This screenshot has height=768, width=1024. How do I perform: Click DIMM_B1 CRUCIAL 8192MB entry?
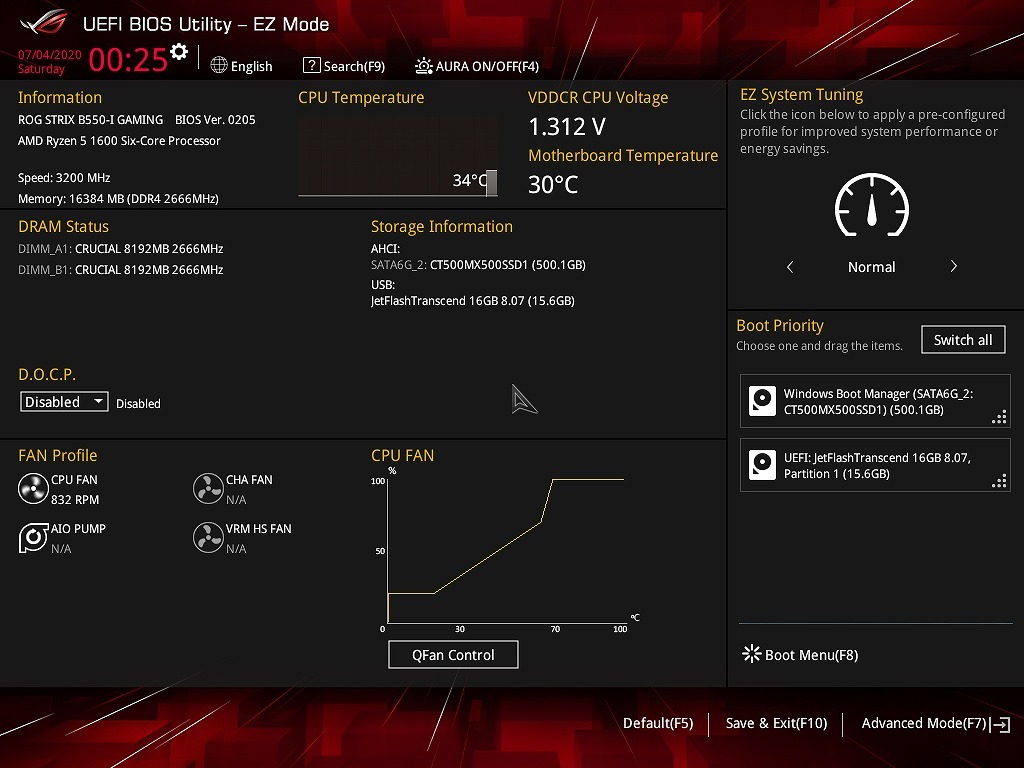(121, 270)
